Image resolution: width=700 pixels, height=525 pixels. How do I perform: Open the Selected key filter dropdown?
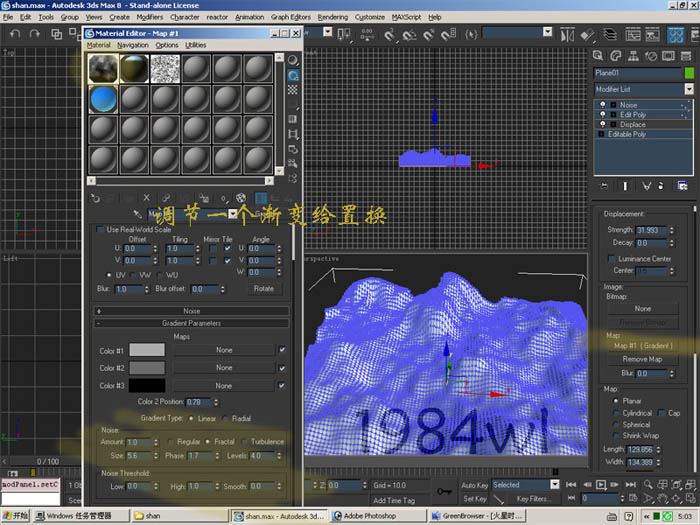[555, 484]
